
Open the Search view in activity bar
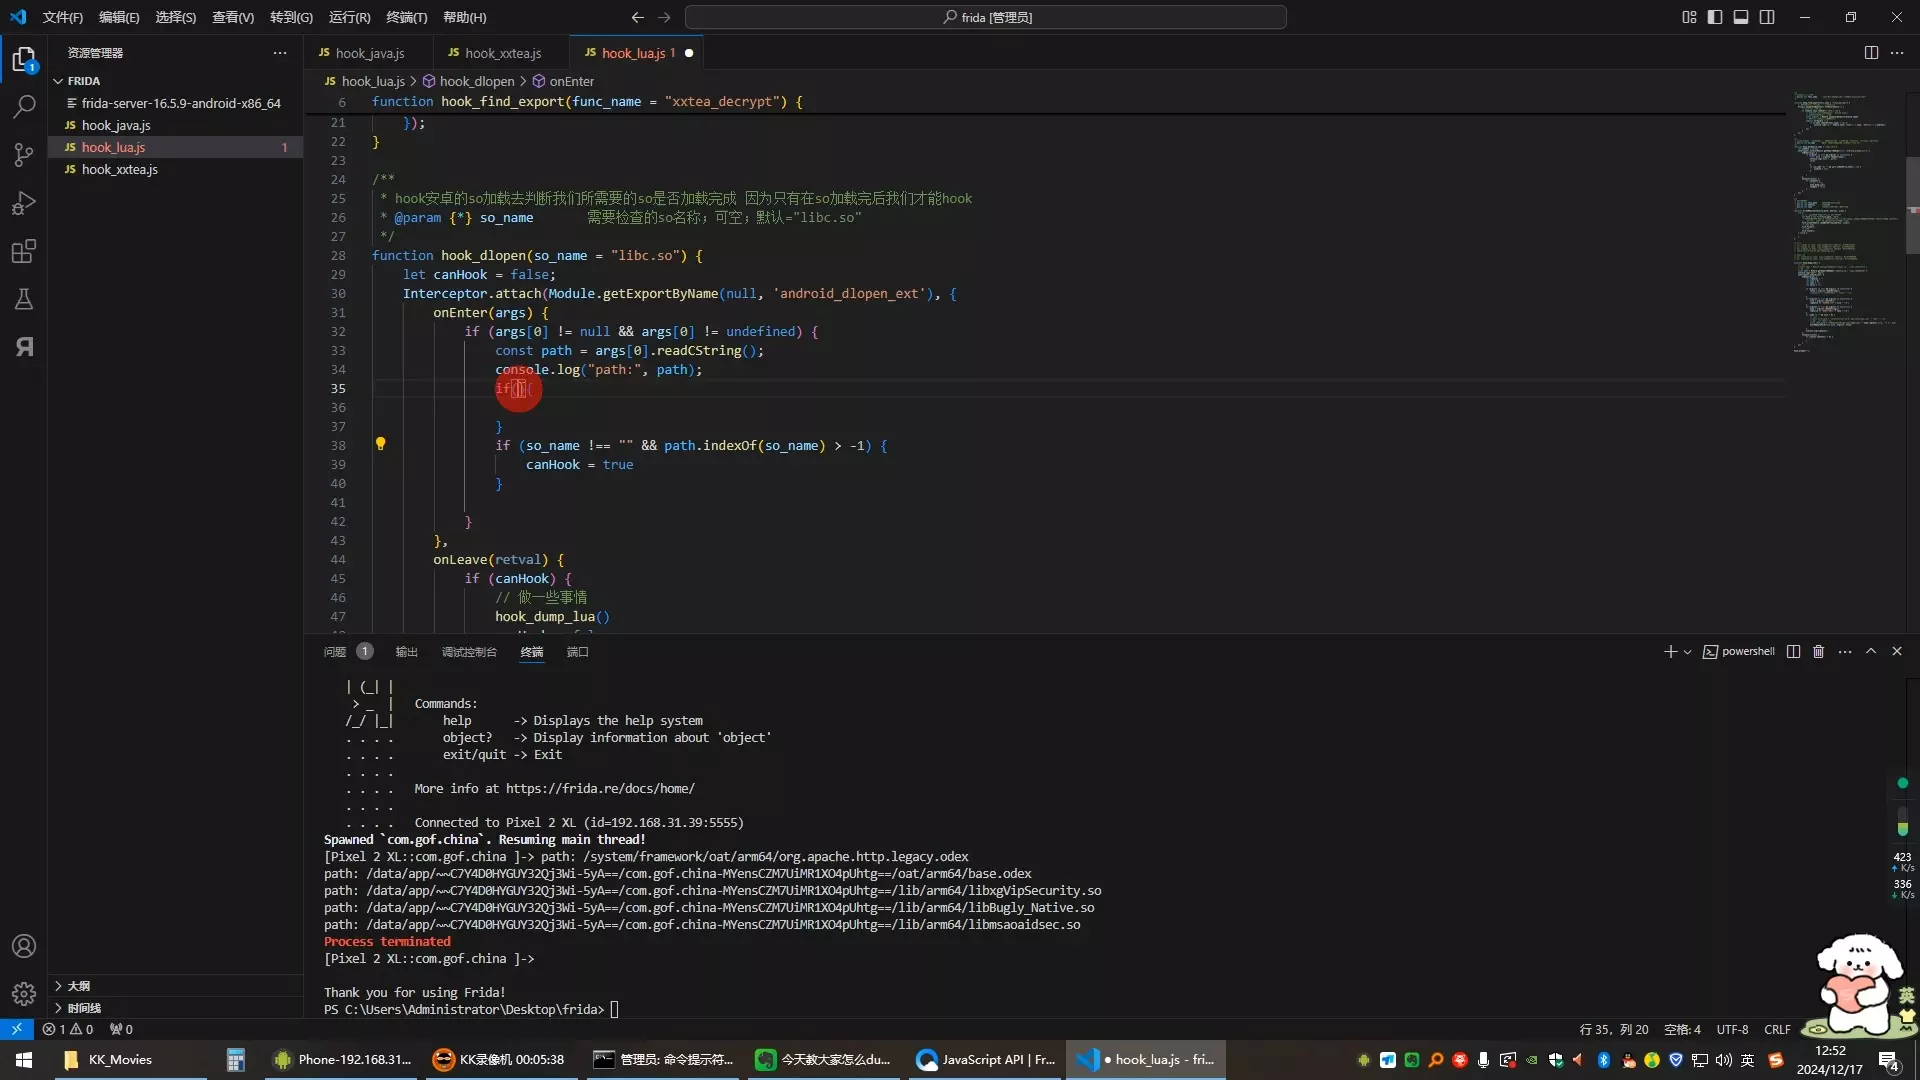[24, 106]
